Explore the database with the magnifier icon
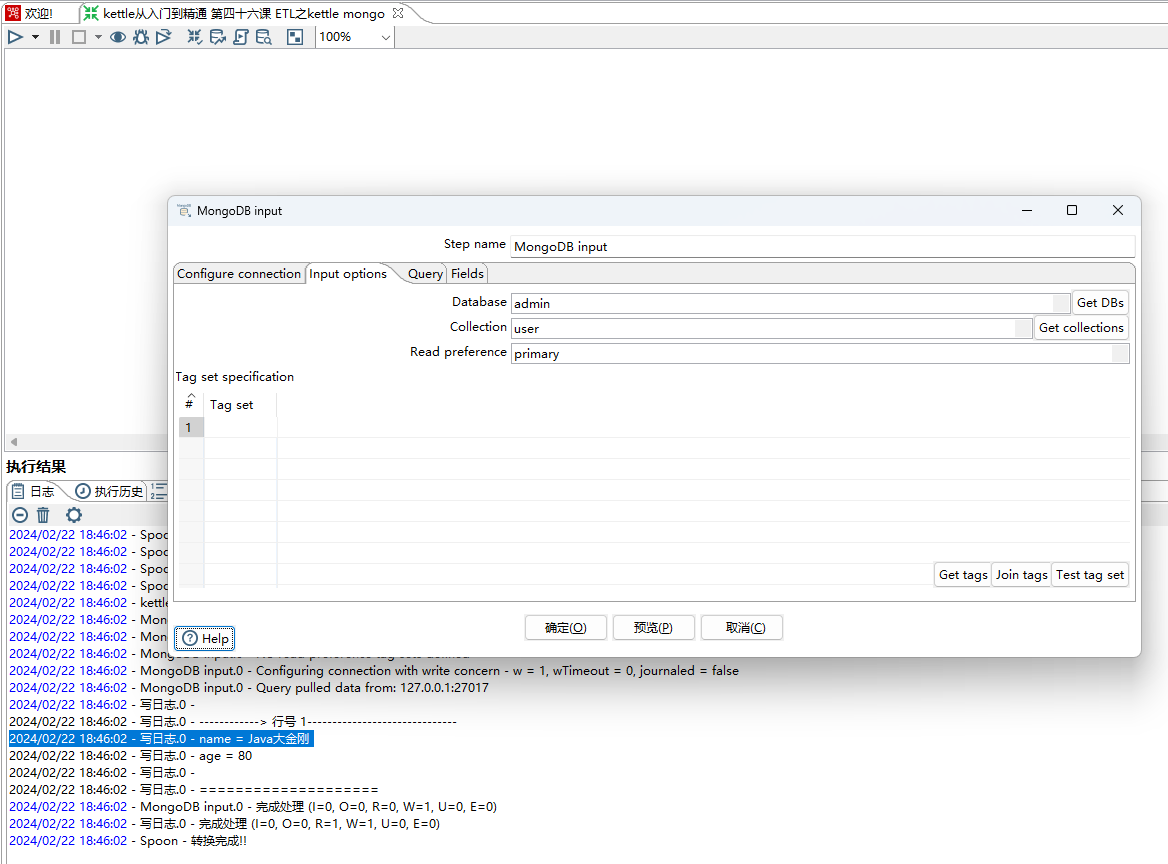This screenshot has height=864, width=1168. (262, 37)
